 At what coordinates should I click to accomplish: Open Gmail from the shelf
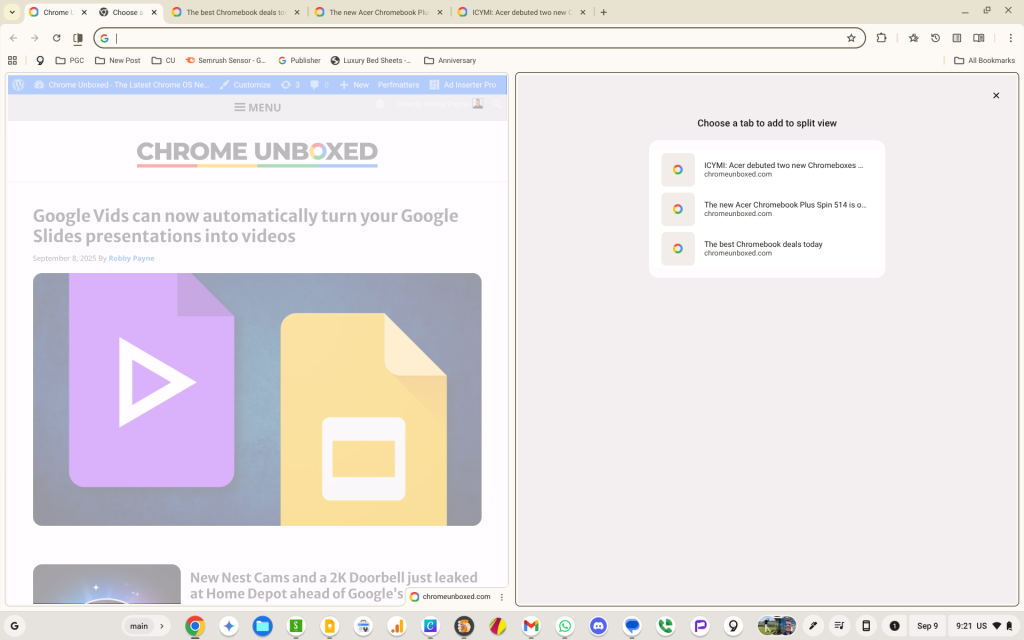tap(530, 626)
